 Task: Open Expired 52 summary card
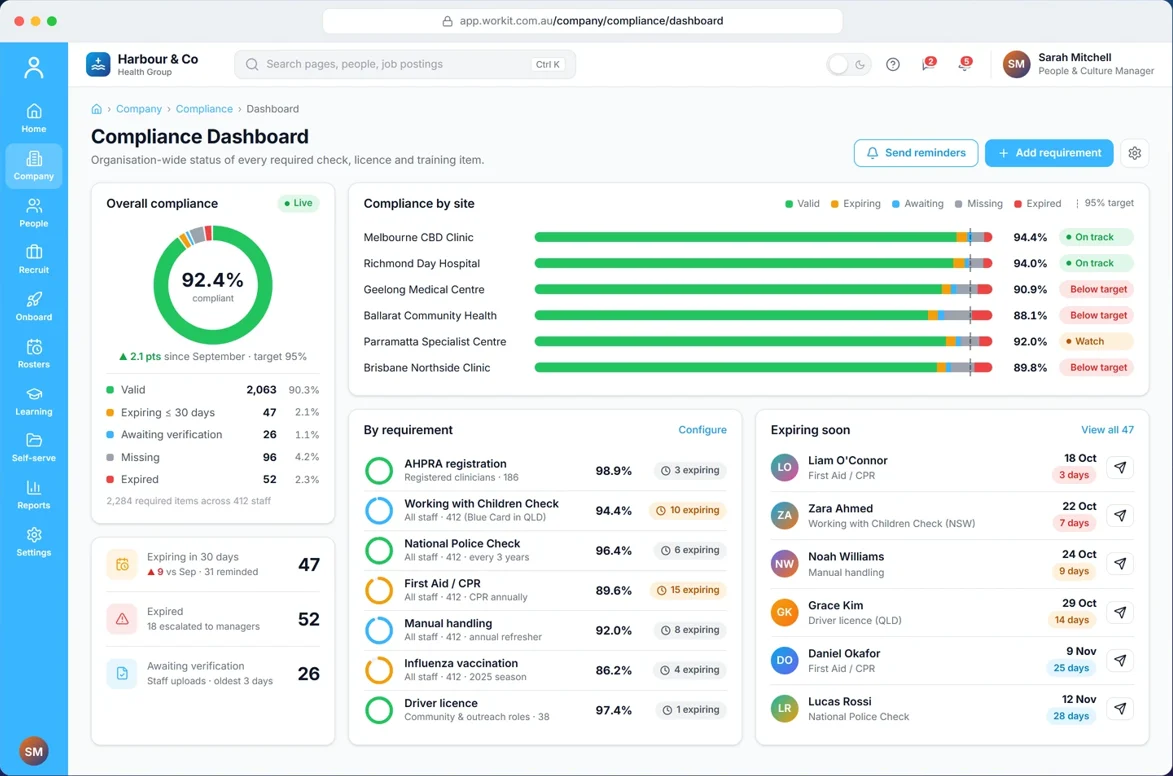pyautogui.click(x=212, y=619)
